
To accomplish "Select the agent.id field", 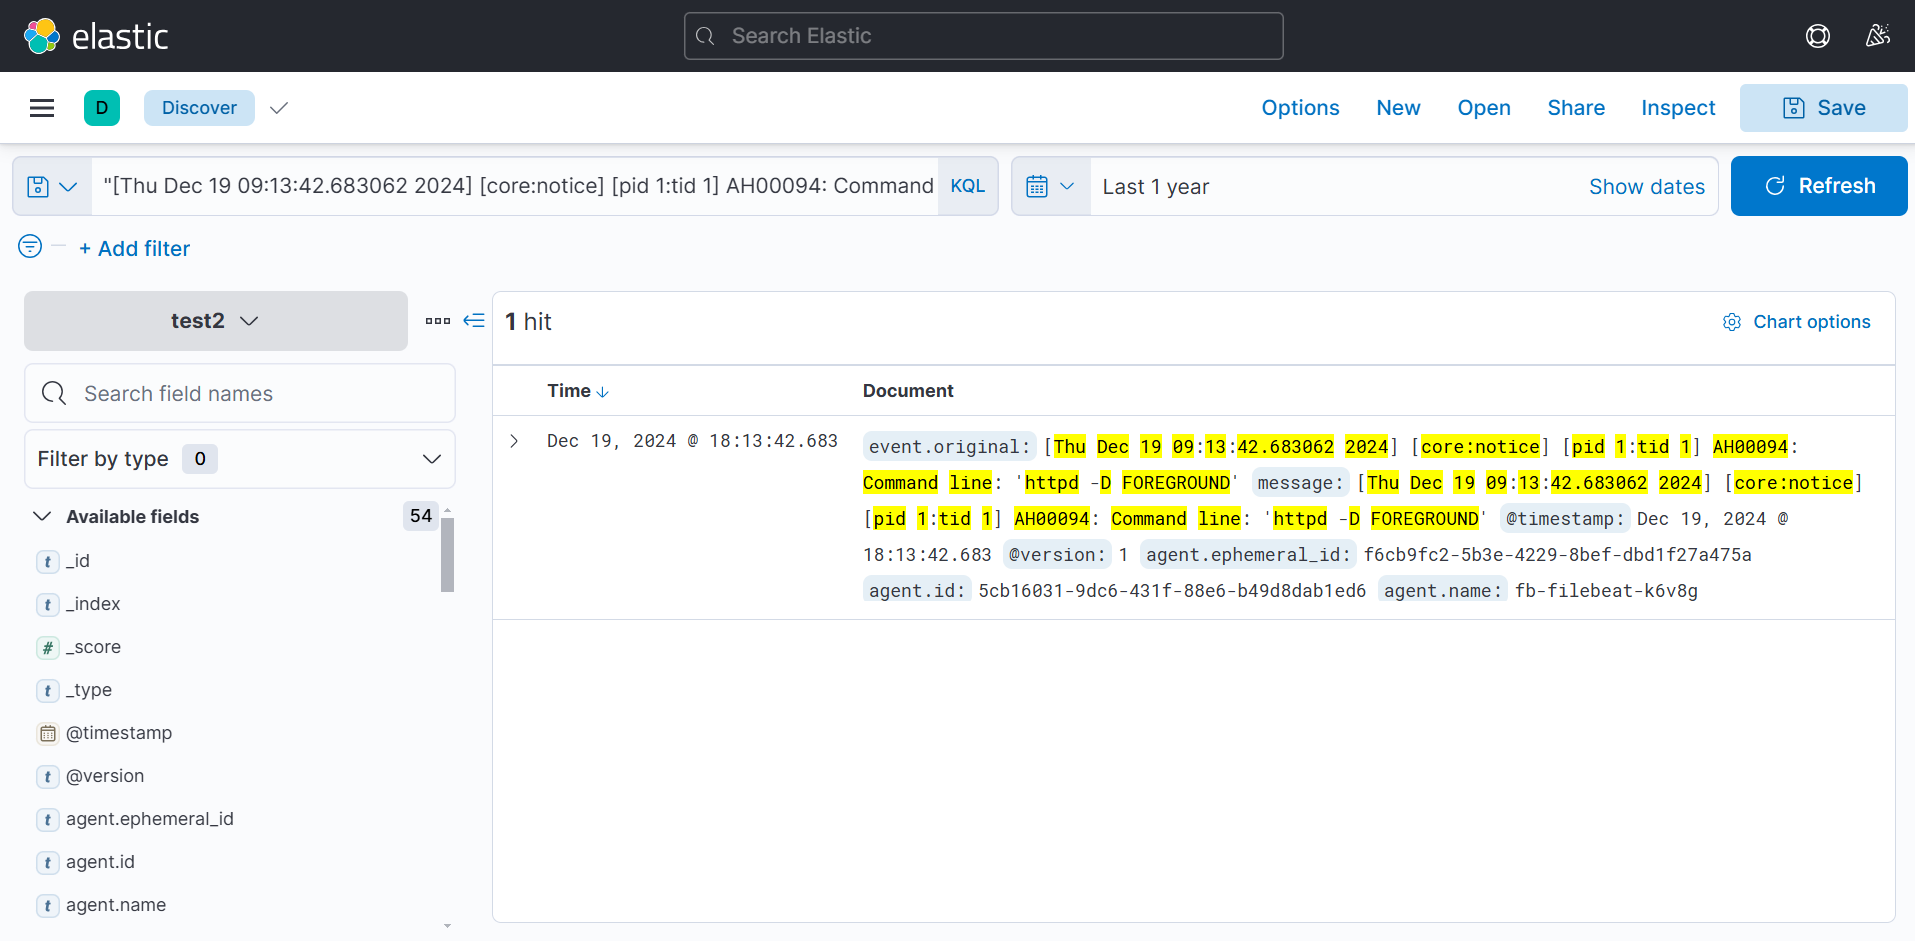I will pos(100,862).
